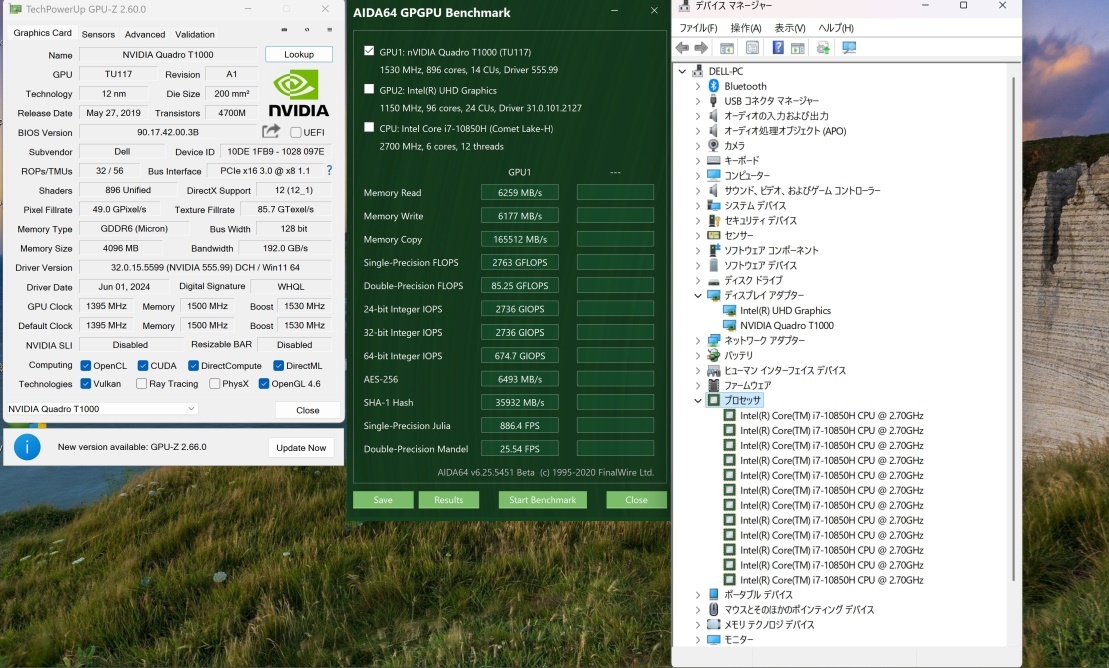This screenshot has width=1109, height=668.
Task: Expand the センサー node
Action: (697, 235)
